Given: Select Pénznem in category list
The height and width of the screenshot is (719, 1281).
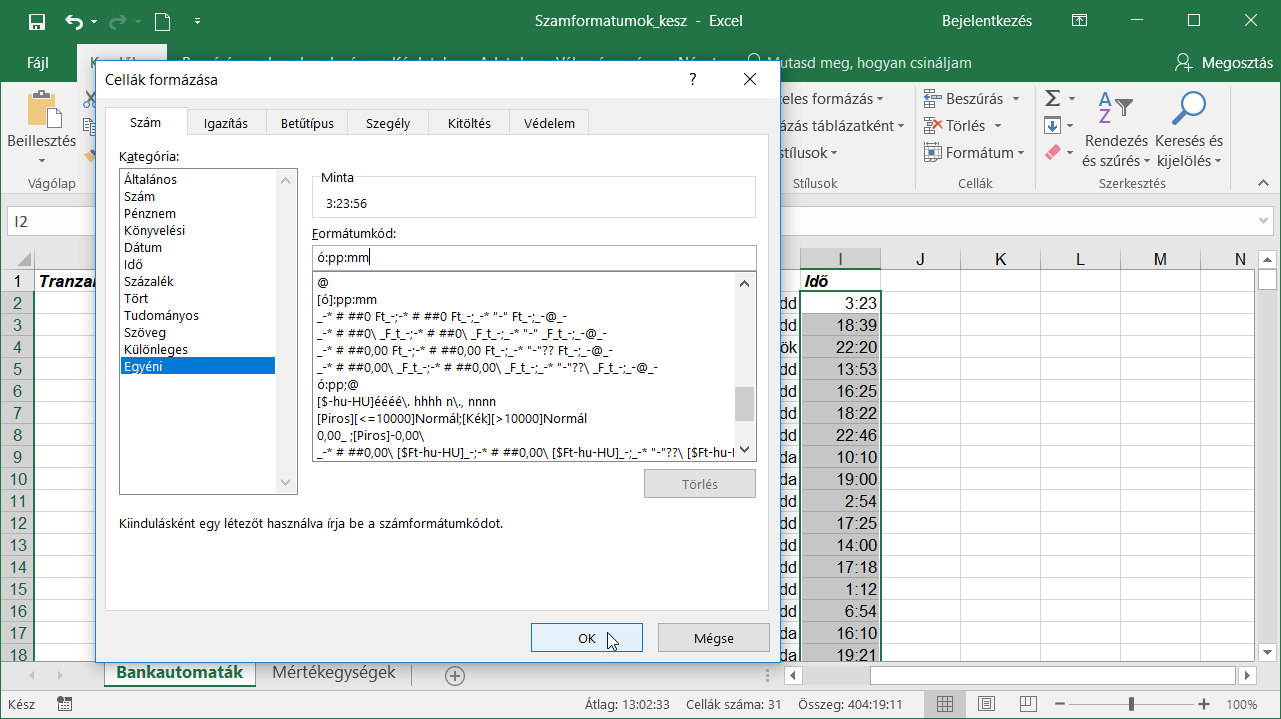Looking at the screenshot, I should [150, 213].
